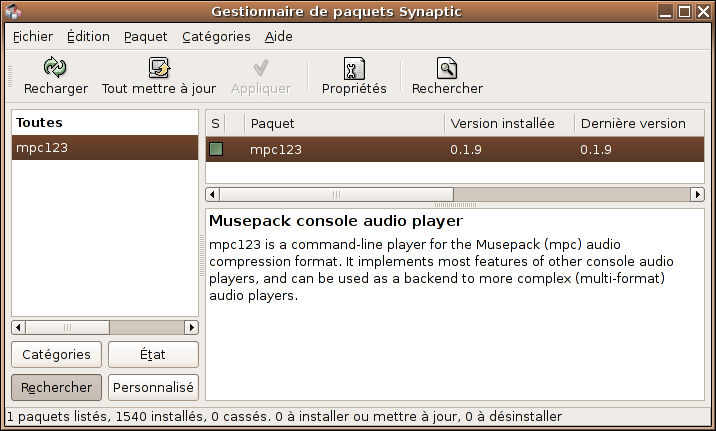Click the toolbar drag handle grip

[10, 76]
